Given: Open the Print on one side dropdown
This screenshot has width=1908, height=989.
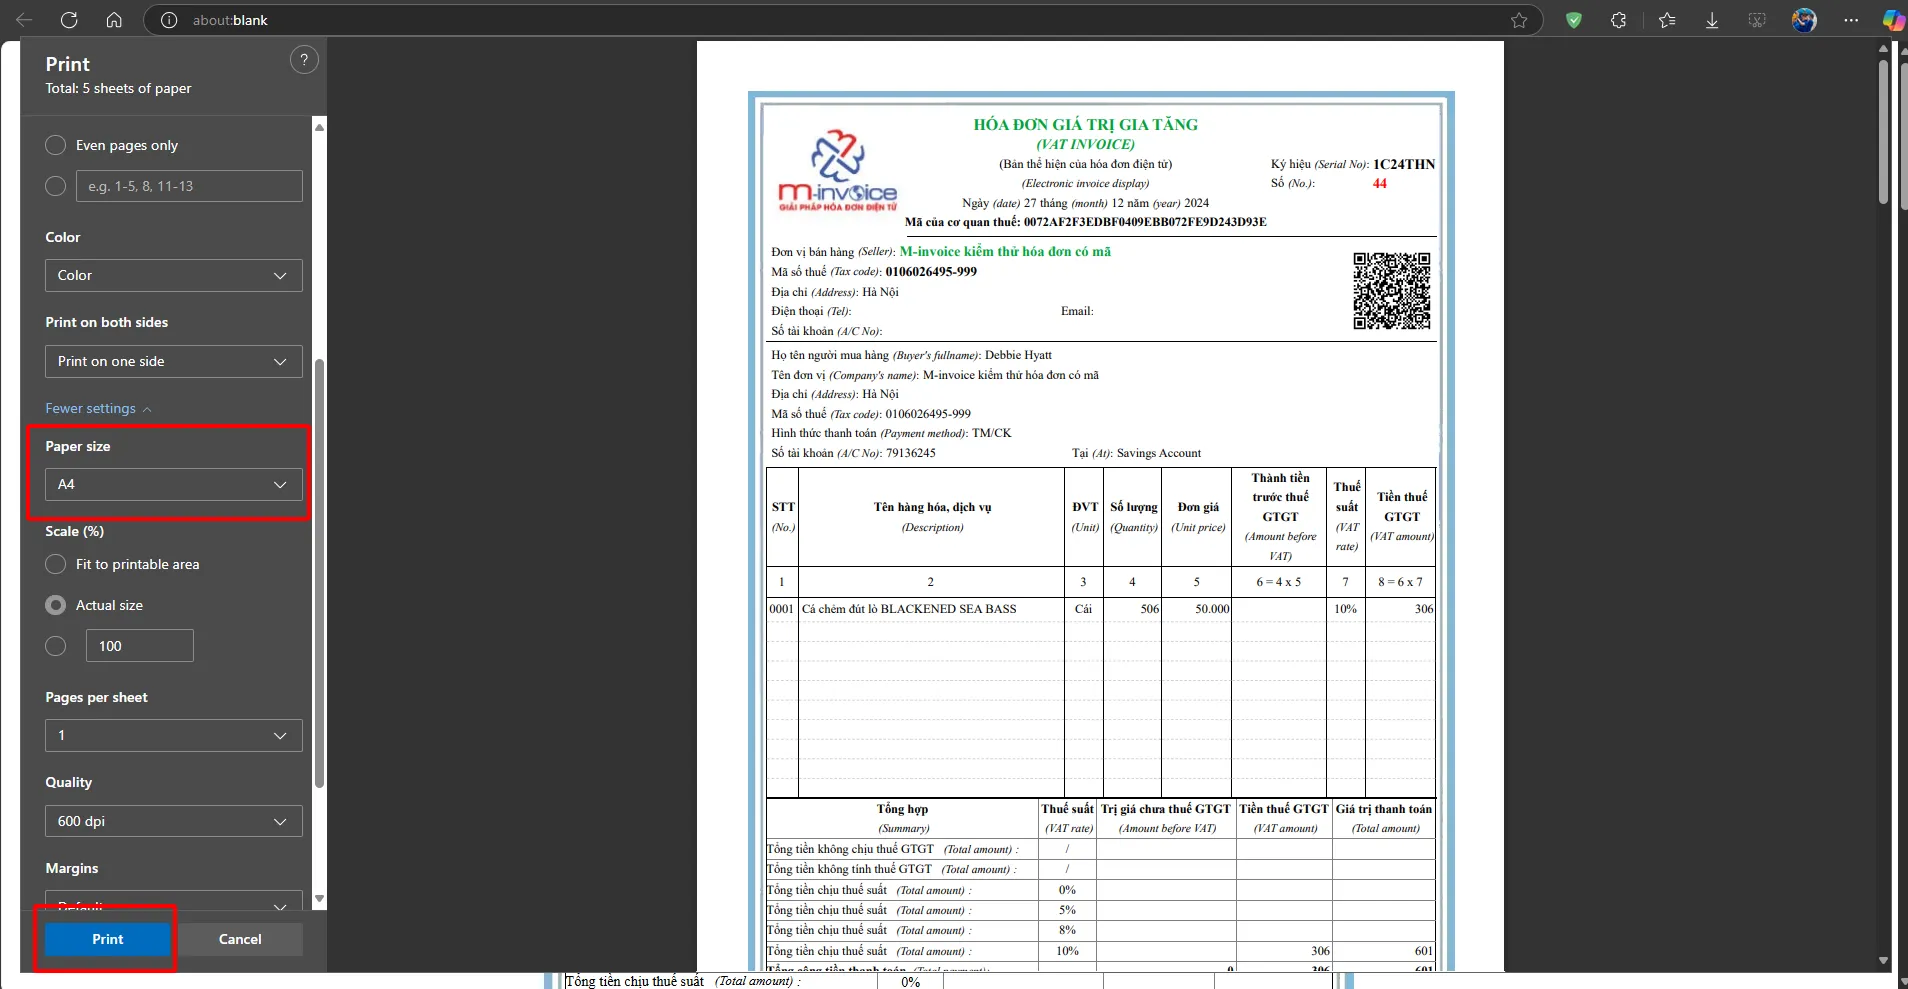Looking at the screenshot, I should pos(174,361).
